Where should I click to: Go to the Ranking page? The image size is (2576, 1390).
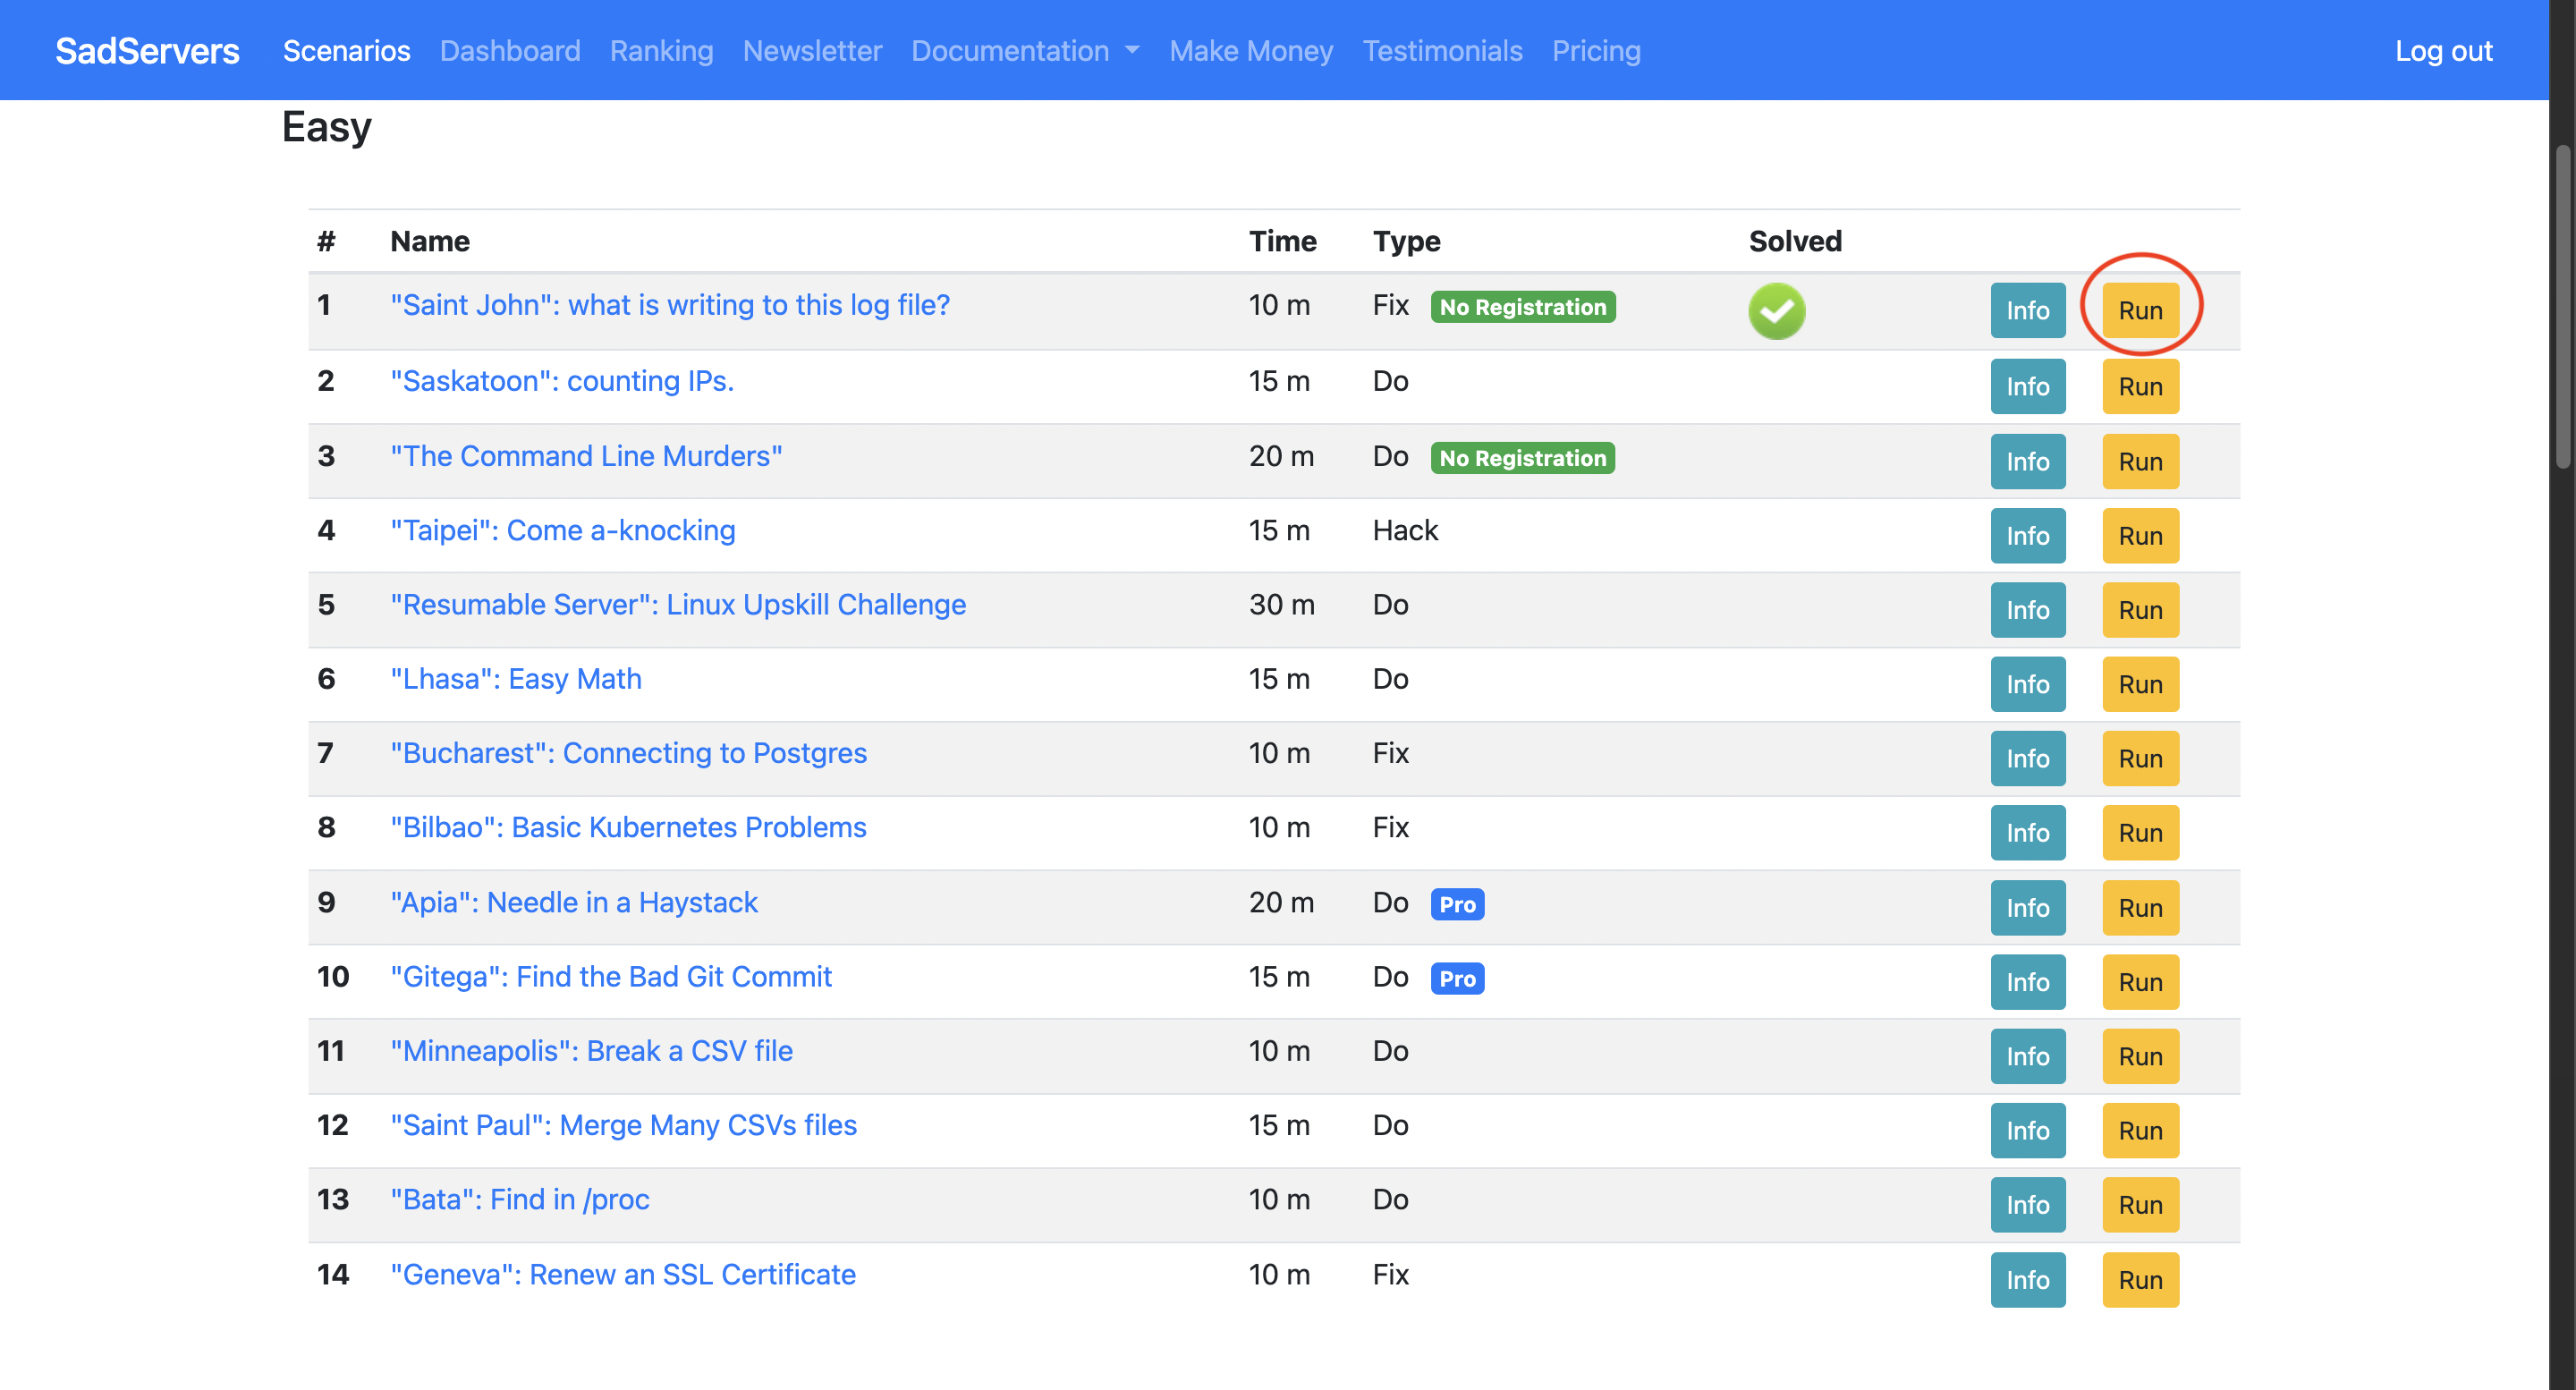tap(661, 51)
